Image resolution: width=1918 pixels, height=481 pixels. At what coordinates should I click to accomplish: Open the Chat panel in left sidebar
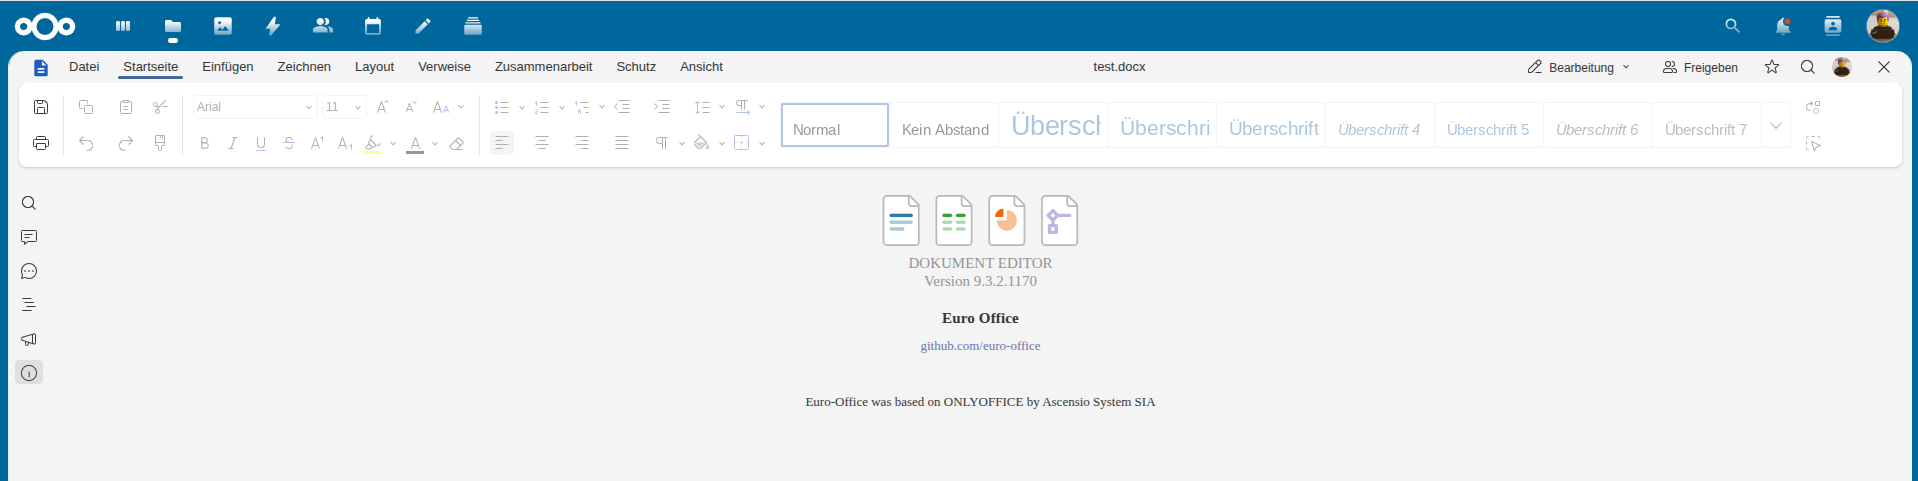[29, 271]
